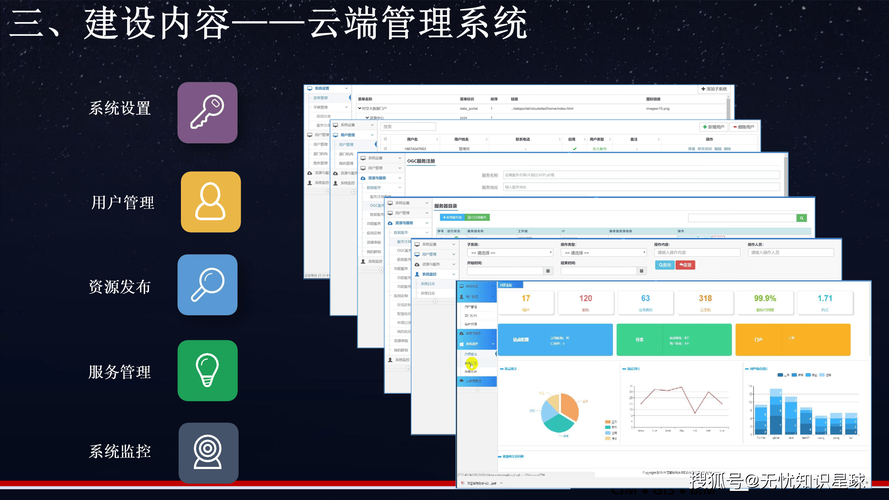
Task: Click the orange summary tile on dashboard
Action: click(x=793, y=340)
